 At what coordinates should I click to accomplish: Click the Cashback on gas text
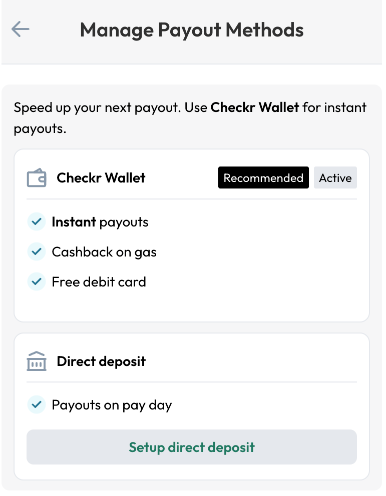(104, 252)
